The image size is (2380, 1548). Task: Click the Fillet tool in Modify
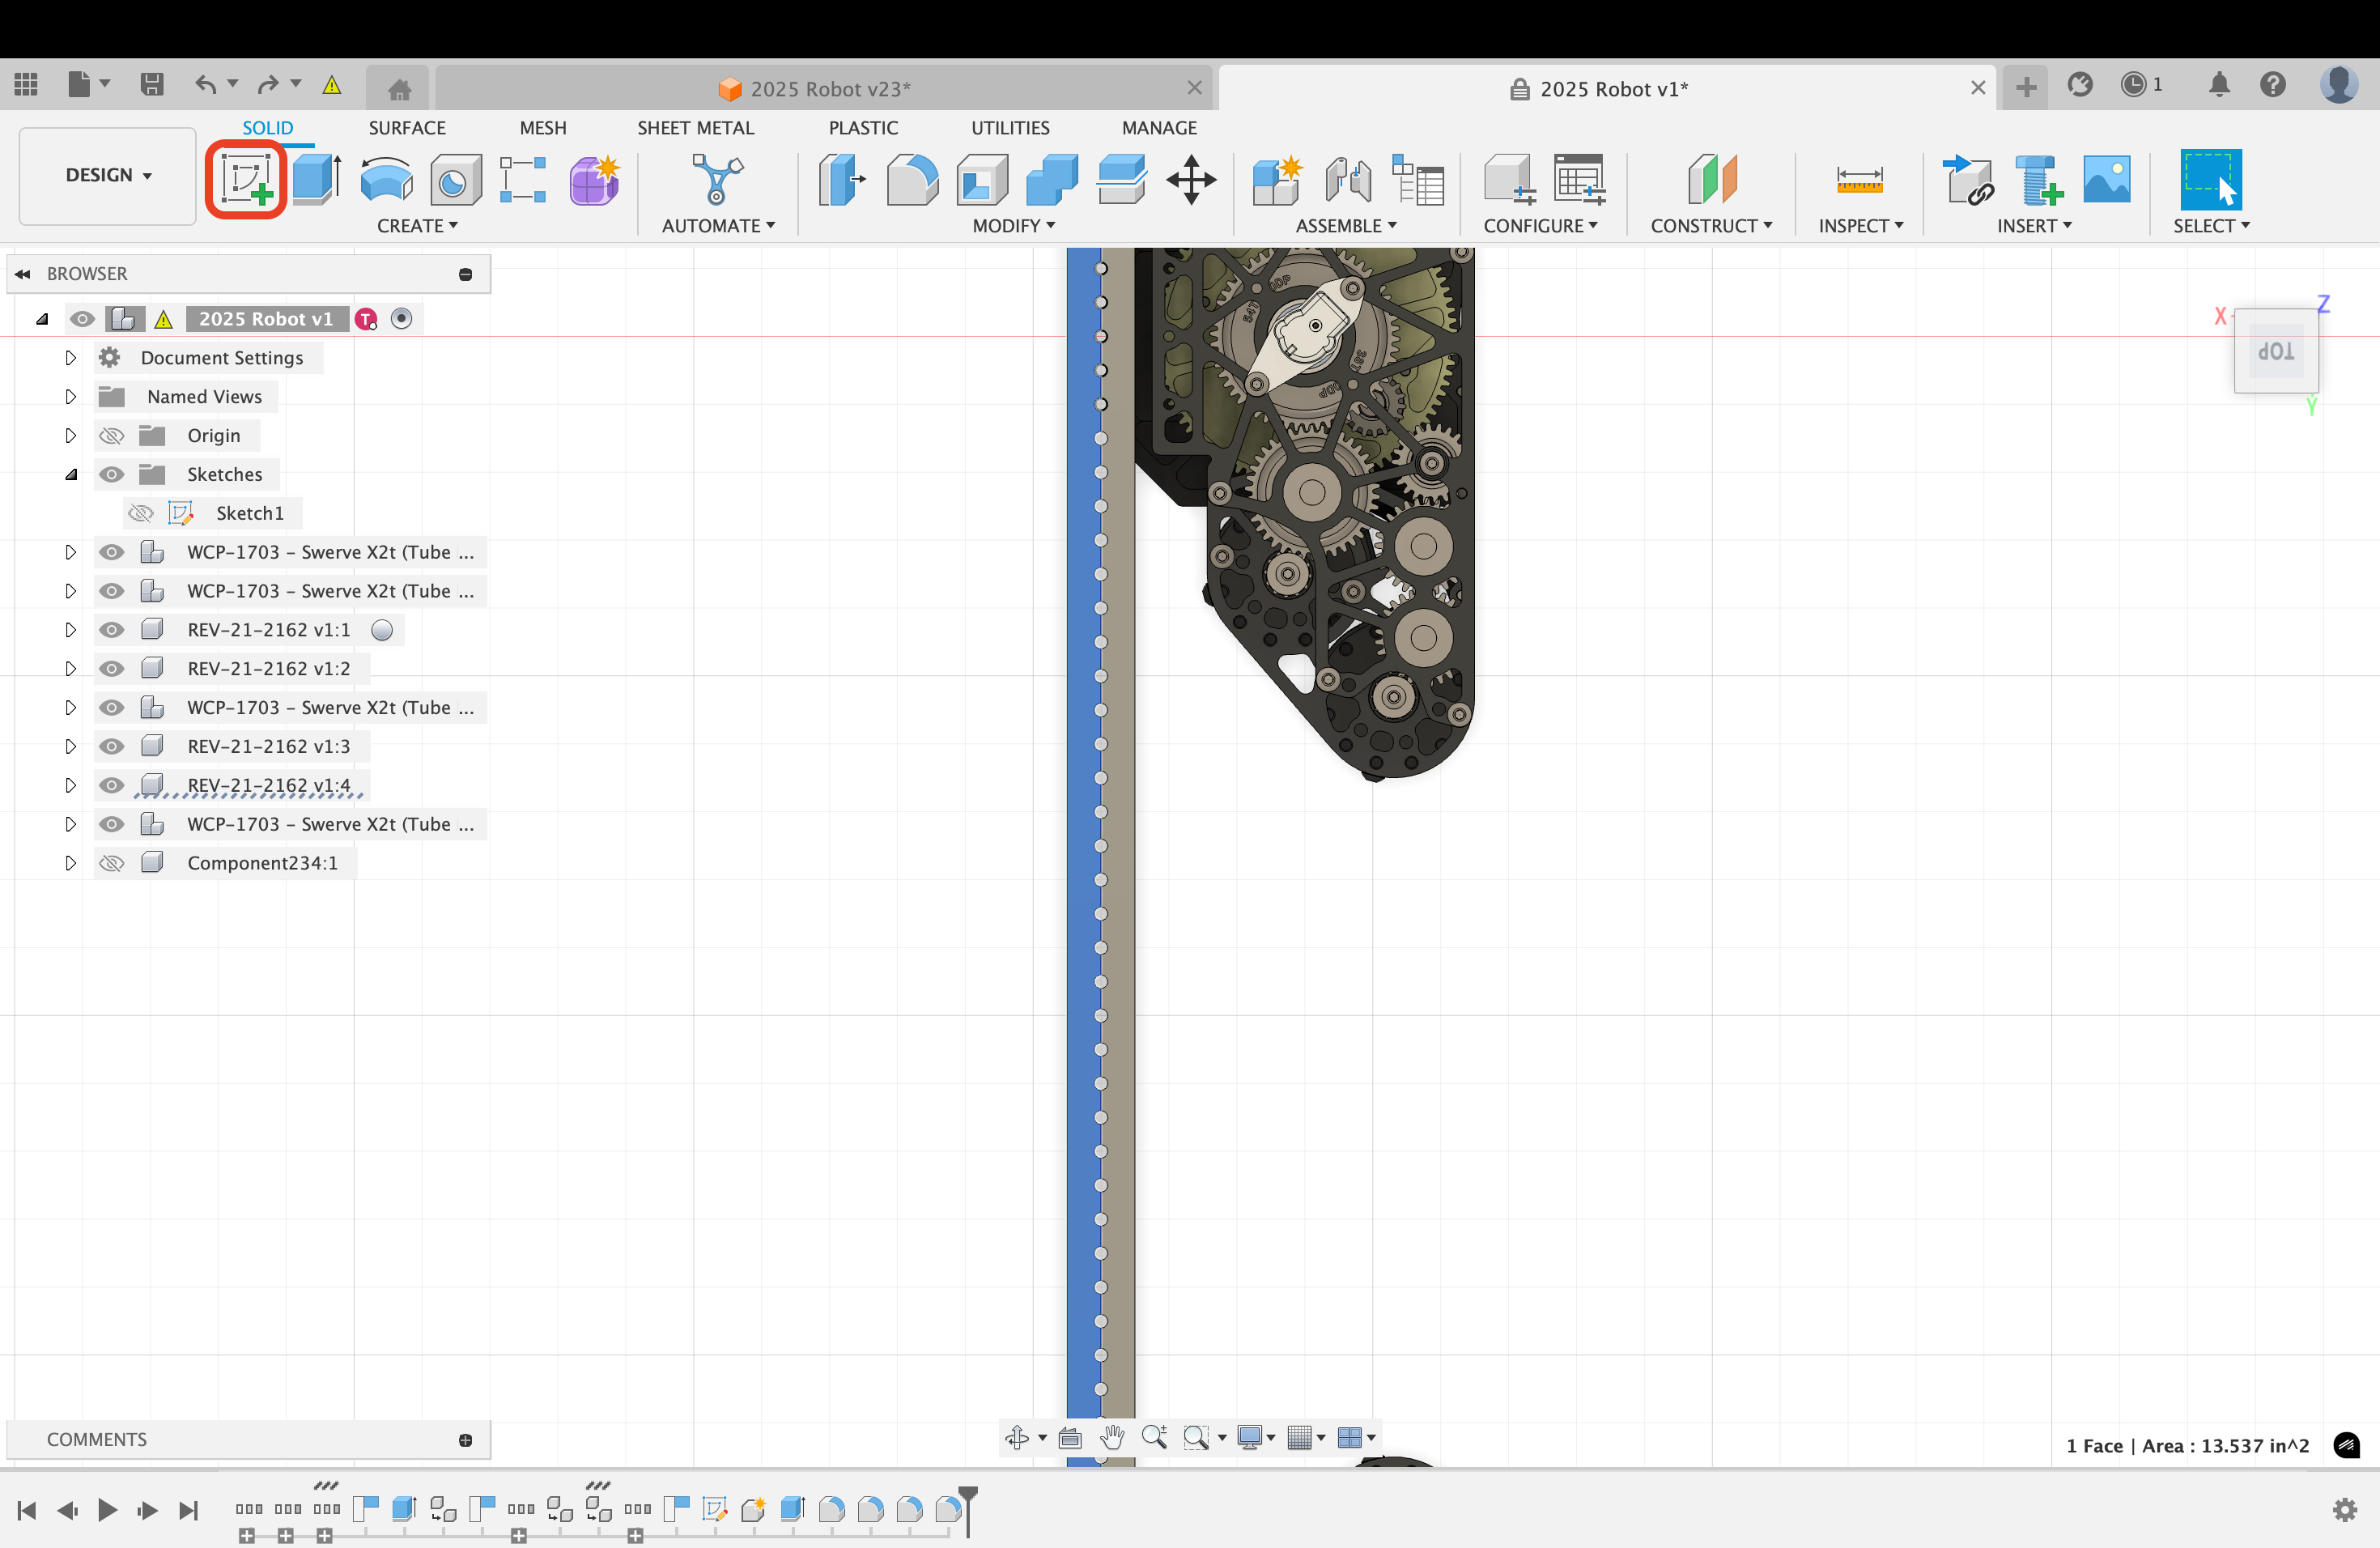point(911,180)
